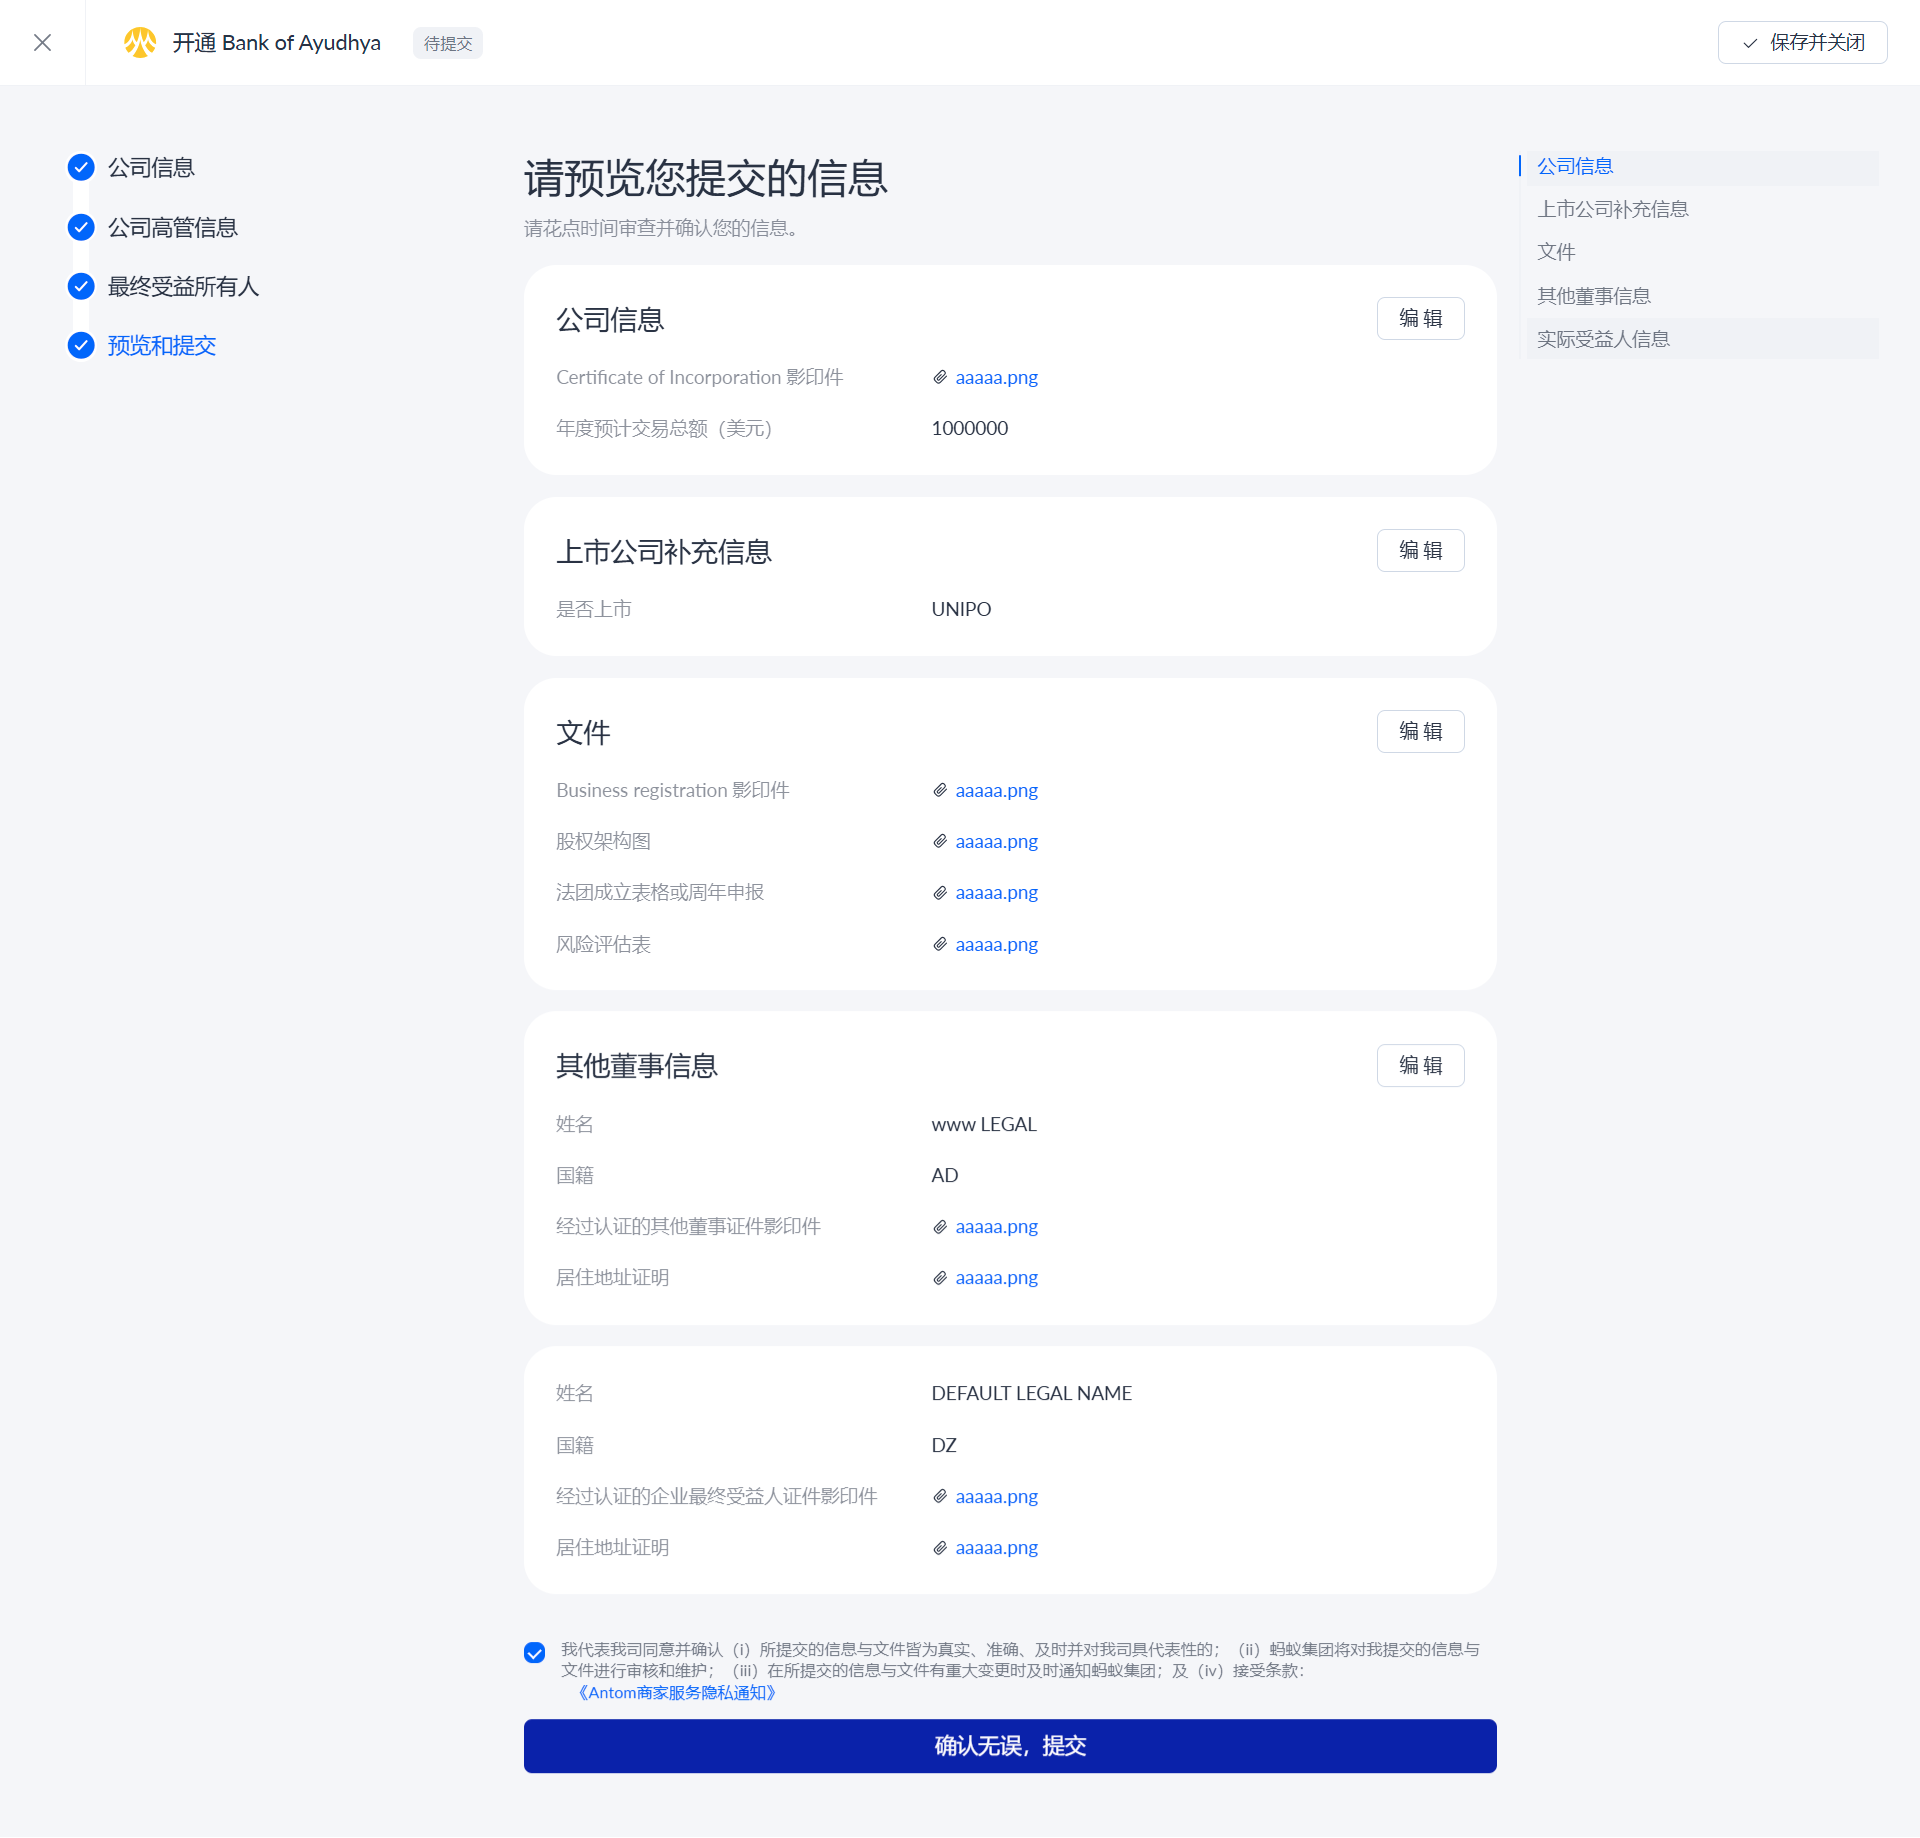Edit the 公司信息 section

click(1420, 318)
